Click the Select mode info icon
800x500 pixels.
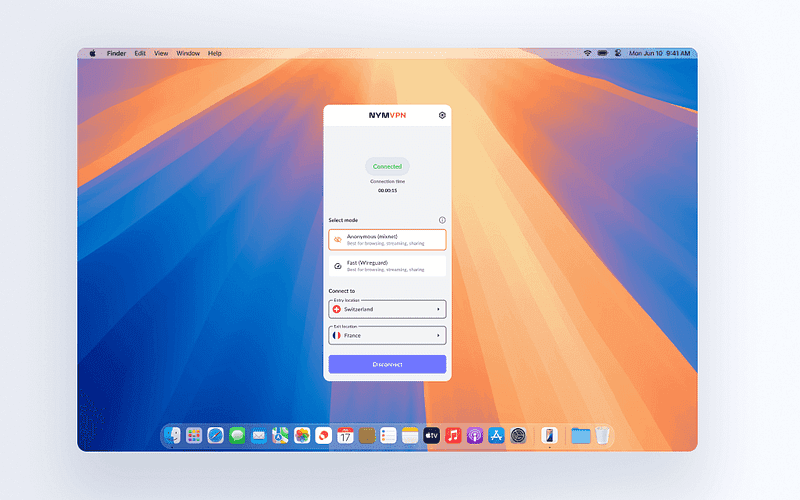(x=442, y=220)
